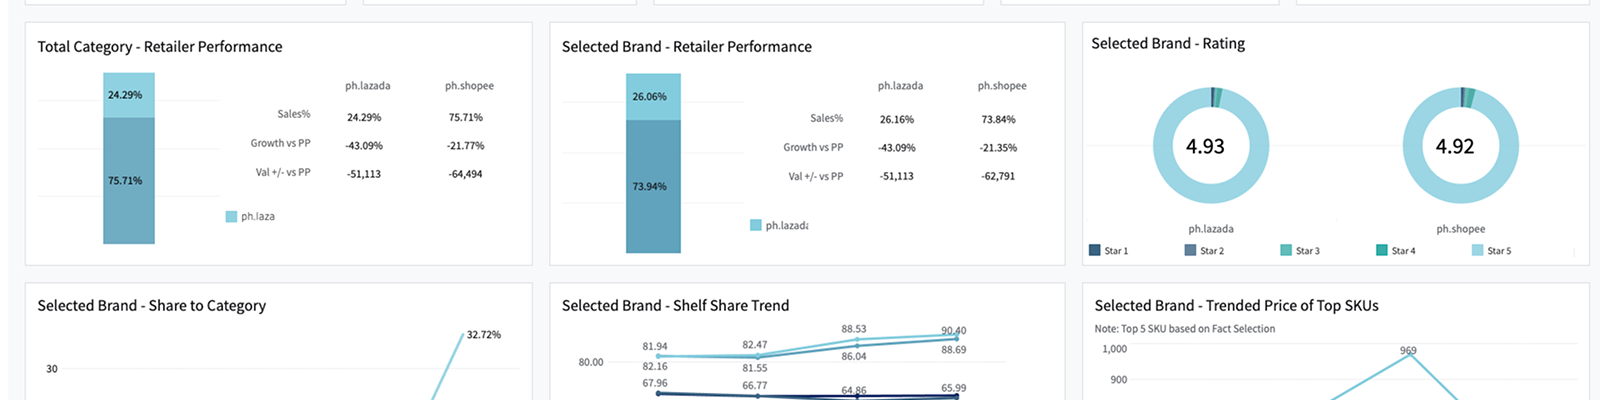Select the Selected Brand - Trended Price of Top SKUs heading

click(1236, 306)
